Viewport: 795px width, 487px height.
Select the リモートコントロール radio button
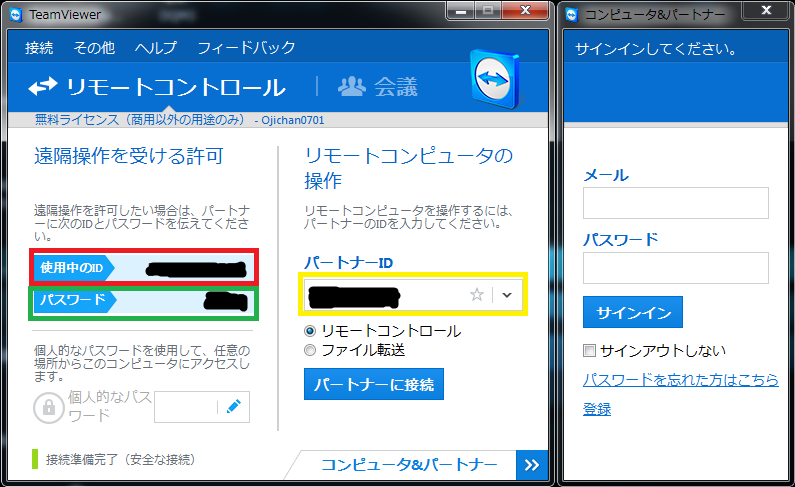tap(310, 331)
